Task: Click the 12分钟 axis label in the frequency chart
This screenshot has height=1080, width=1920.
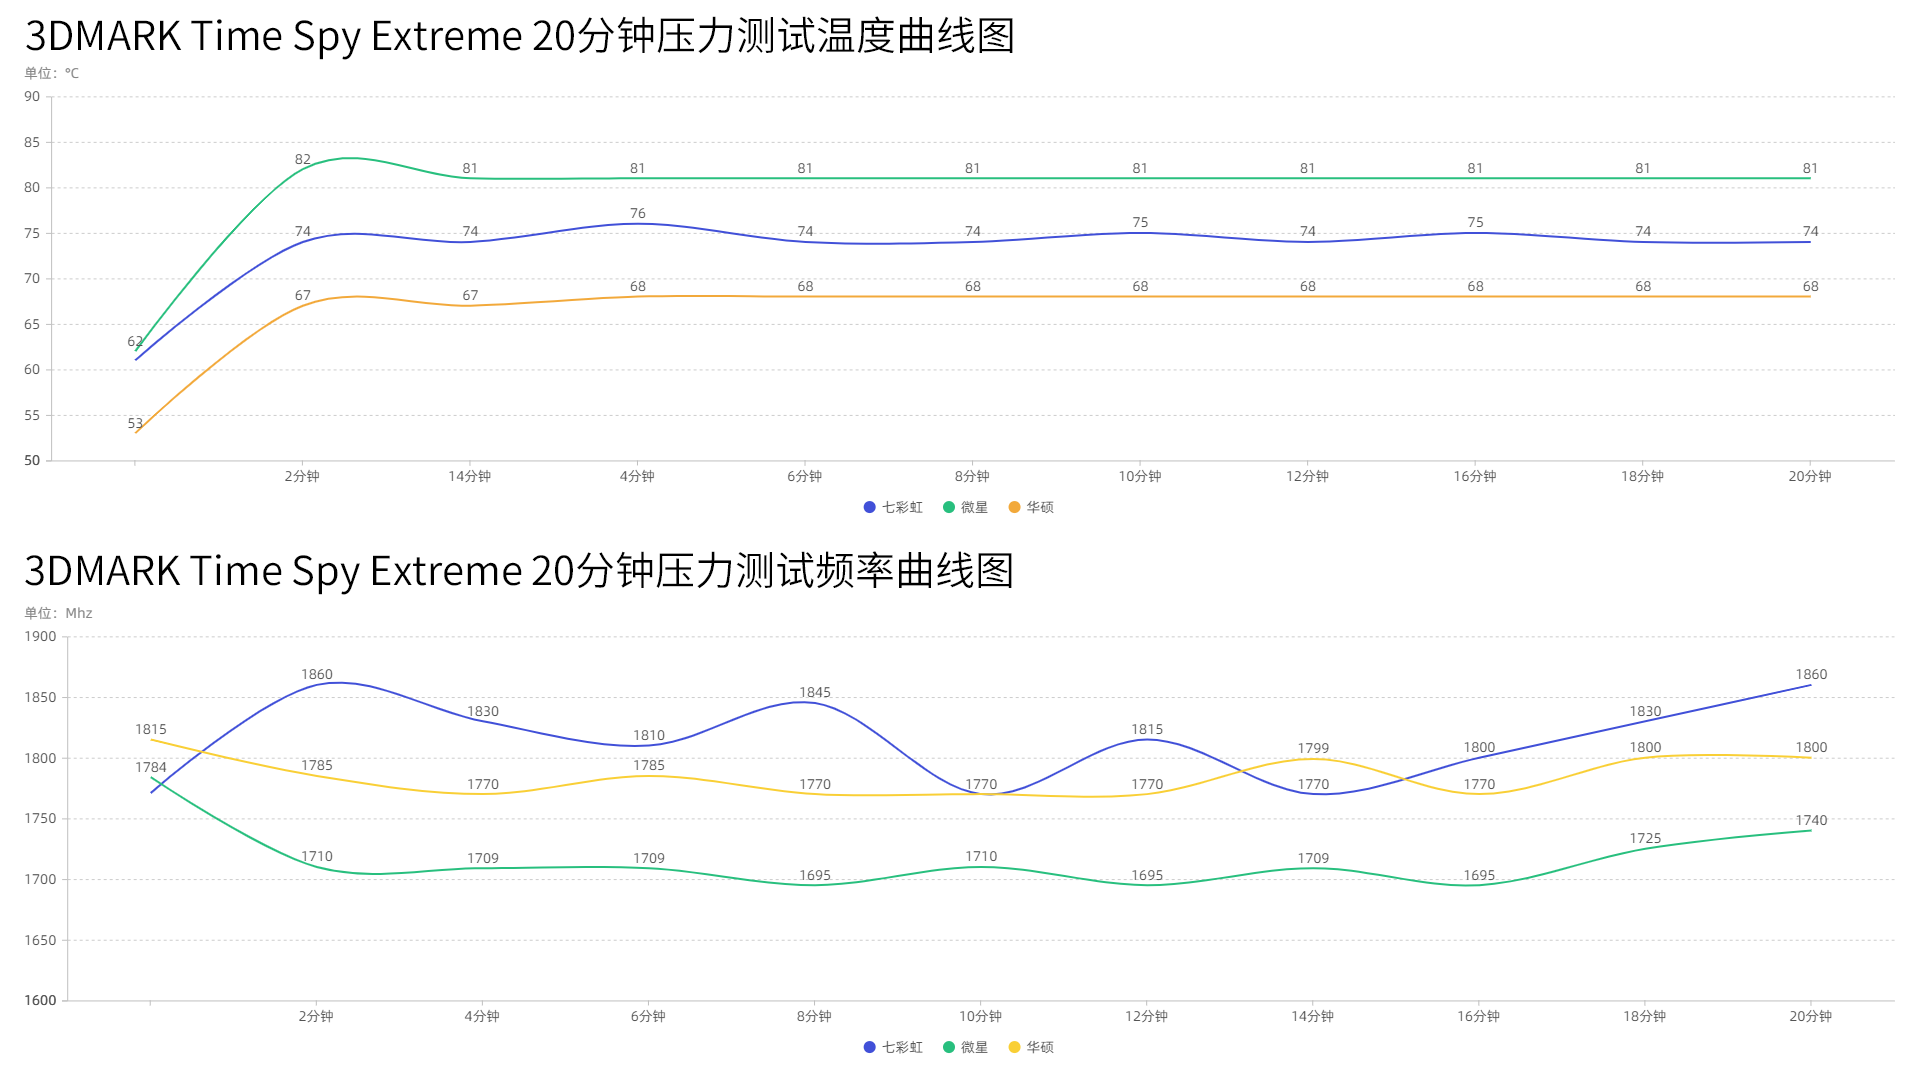Action: coord(1146,1016)
